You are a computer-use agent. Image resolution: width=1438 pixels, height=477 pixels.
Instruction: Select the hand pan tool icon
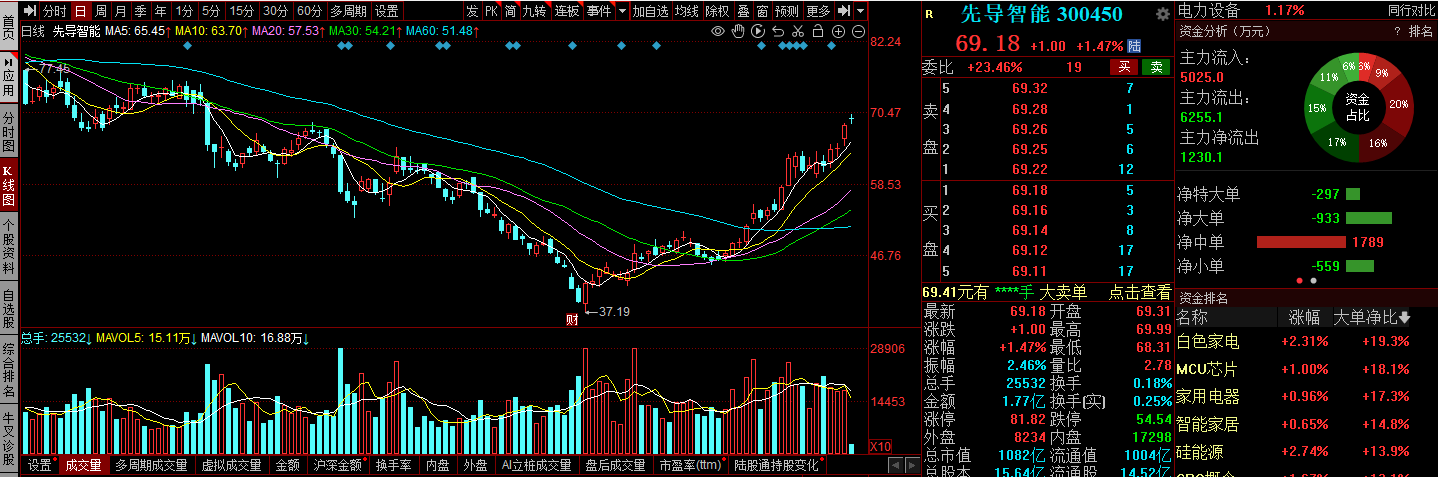tap(738, 32)
